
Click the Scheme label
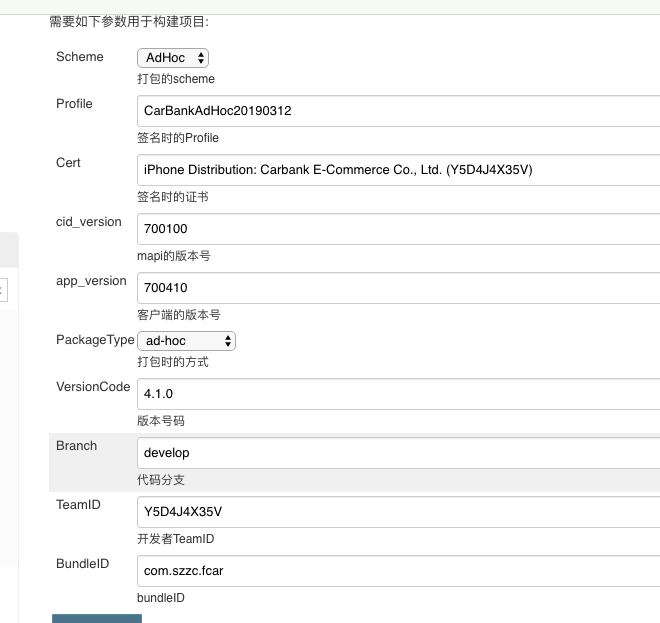tap(80, 57)
